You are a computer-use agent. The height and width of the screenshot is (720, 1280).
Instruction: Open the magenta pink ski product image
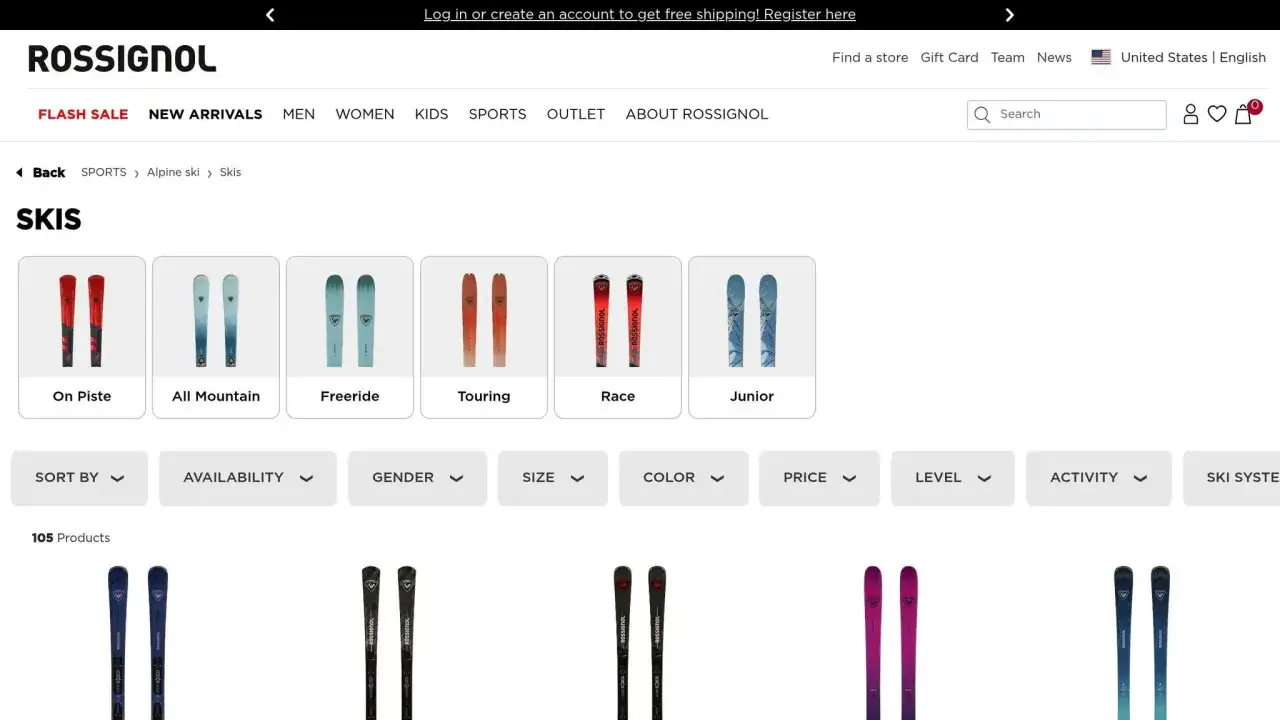tap(891, 642)
